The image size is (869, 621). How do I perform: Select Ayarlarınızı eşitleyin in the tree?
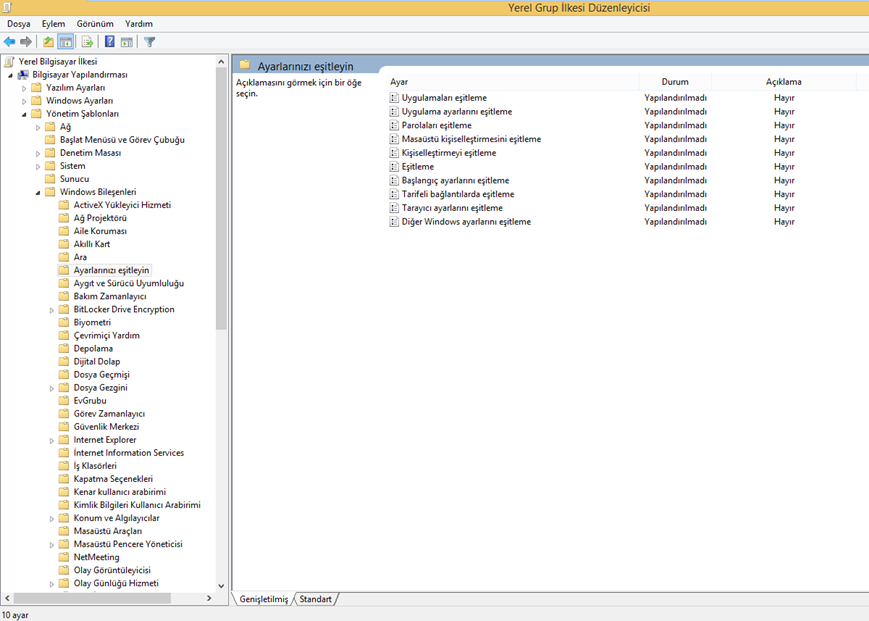click(111, 270)
